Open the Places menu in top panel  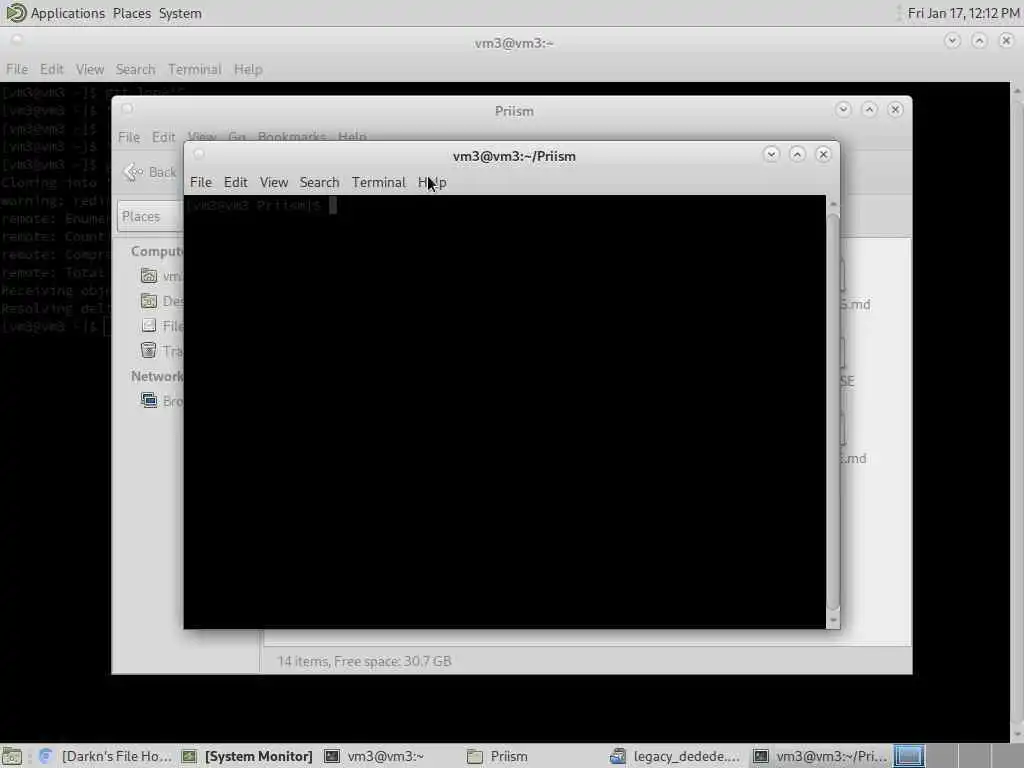tap(131, 13)
